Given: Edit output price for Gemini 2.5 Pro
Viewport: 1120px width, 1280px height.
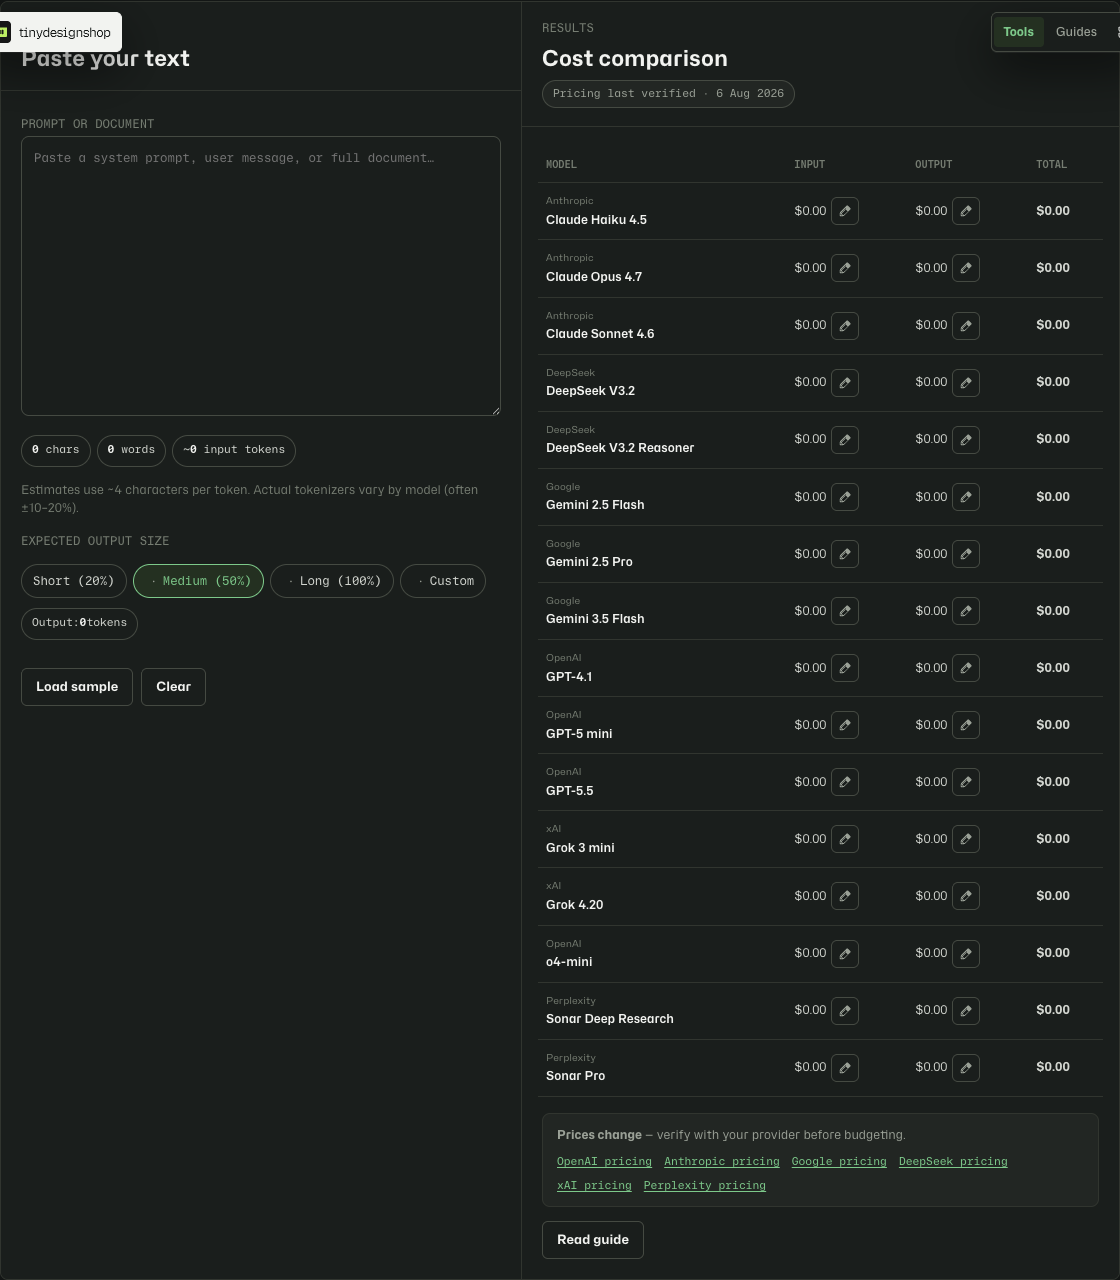Looking at the screenshot, I should click(x=966, y=554).
